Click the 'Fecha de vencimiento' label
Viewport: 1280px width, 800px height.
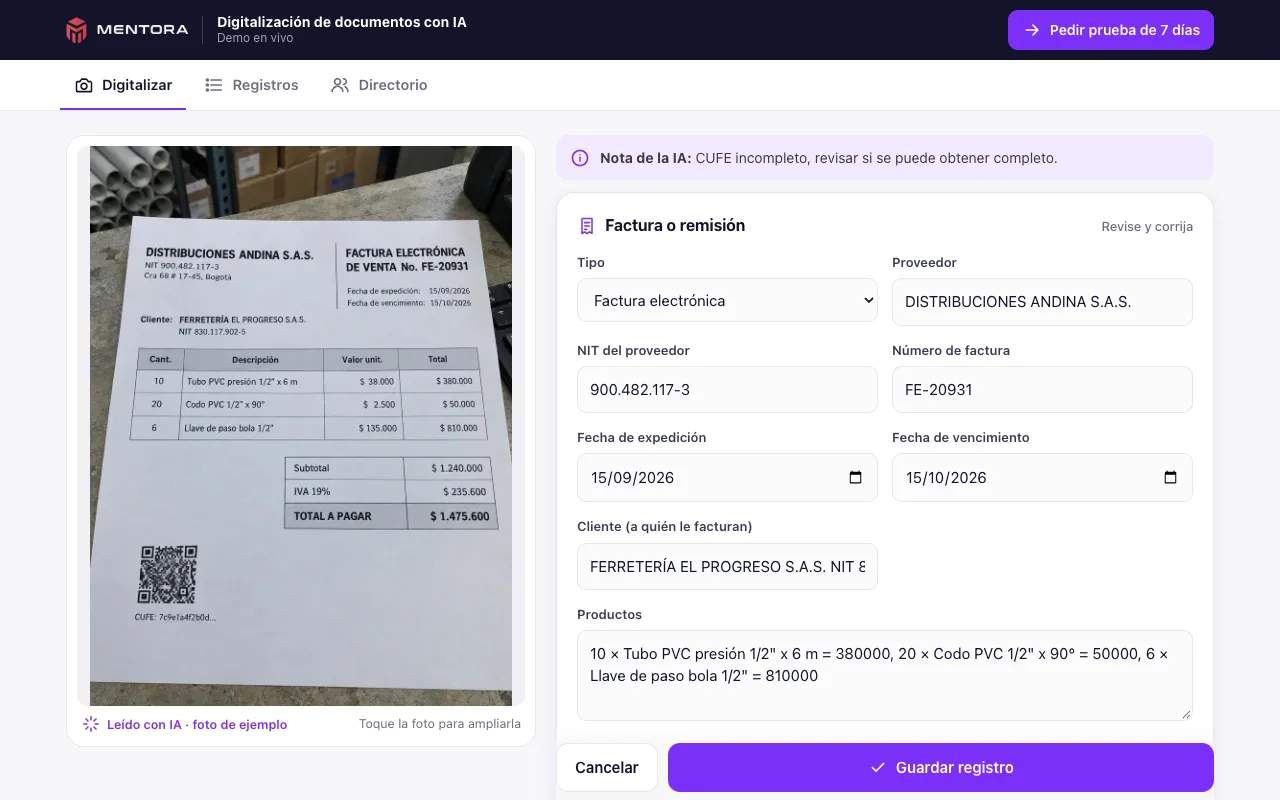[x=961, y=438]
